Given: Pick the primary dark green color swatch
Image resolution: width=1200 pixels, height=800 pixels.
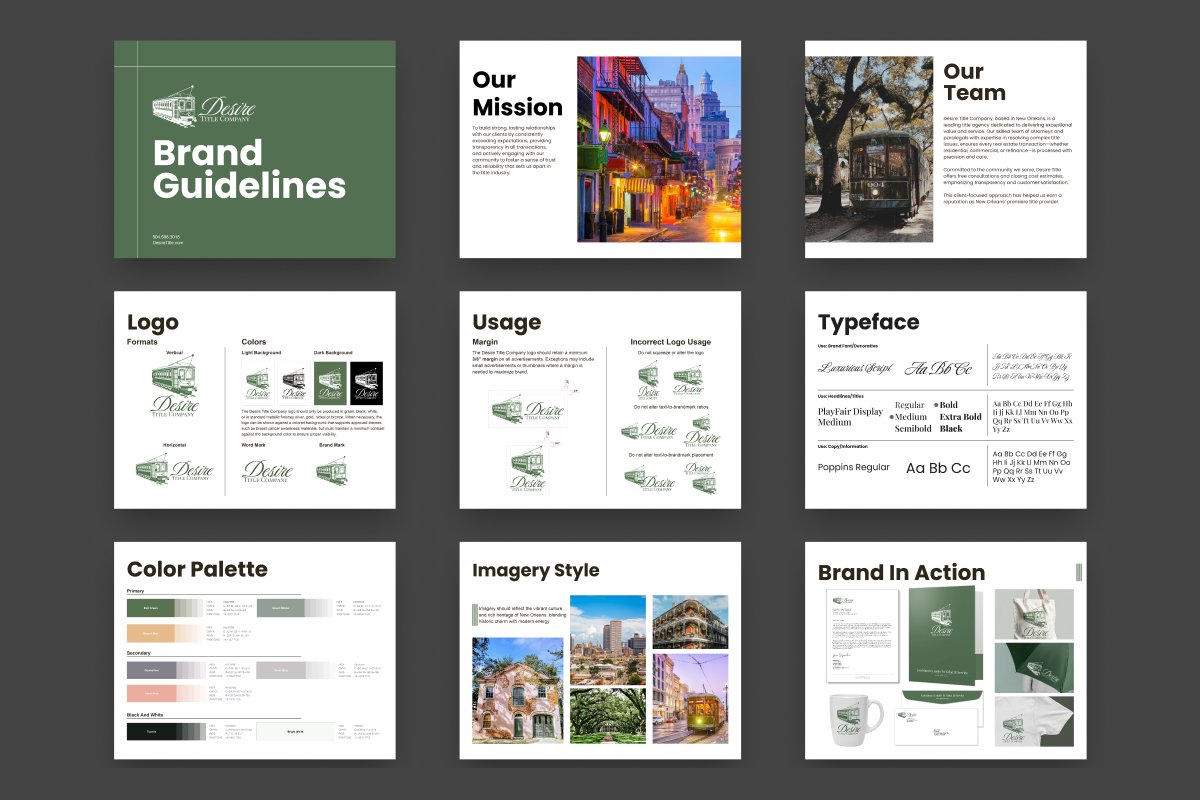Looking at the screenshot, I should point(150,607).
